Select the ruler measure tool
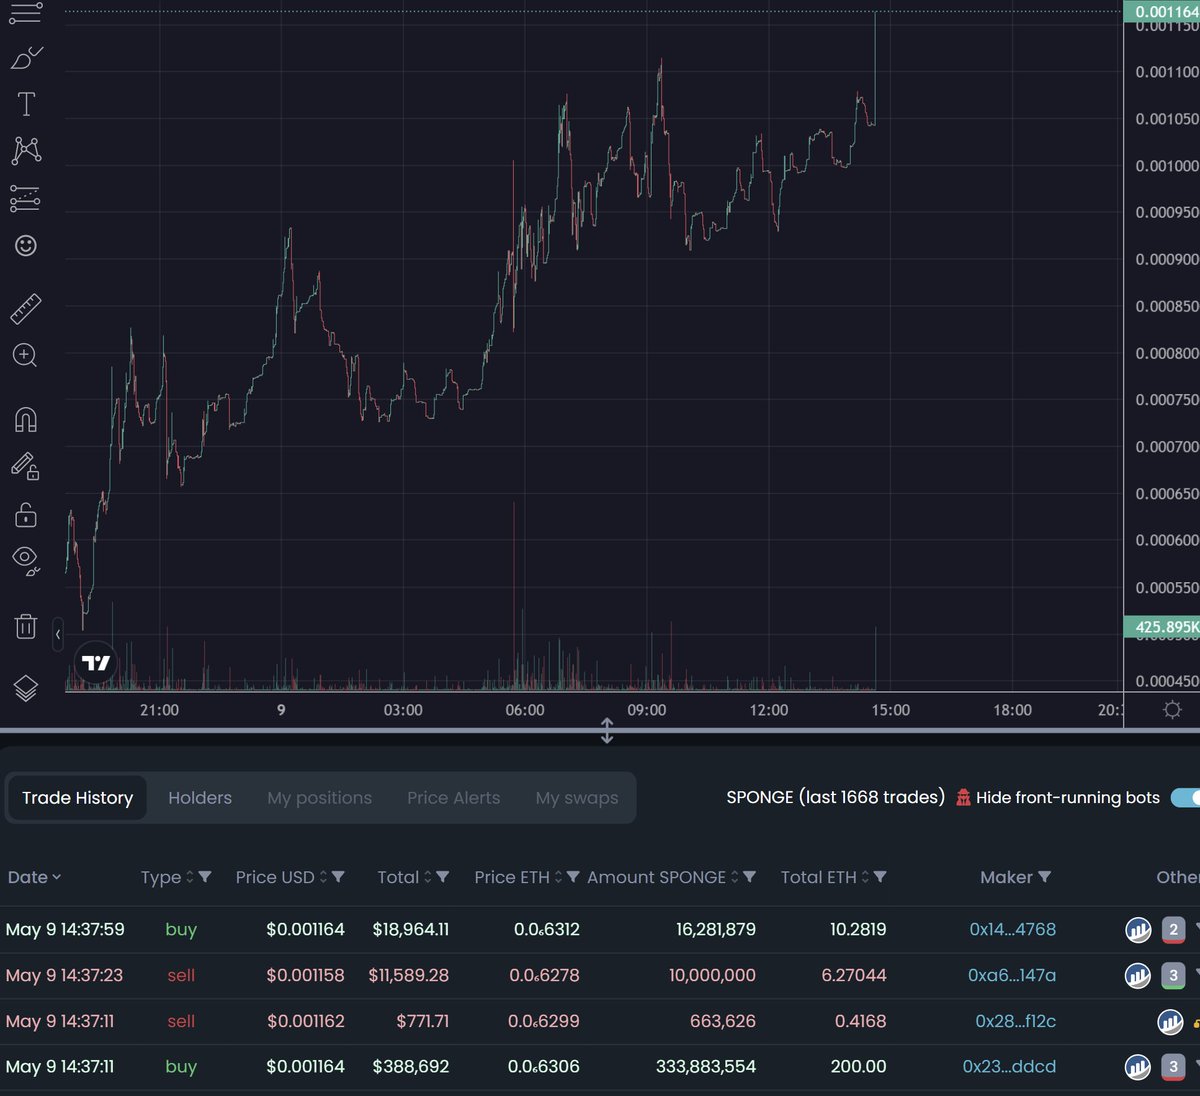Viewport: 1200px width, 1096px height. click(x=26, y=309)
